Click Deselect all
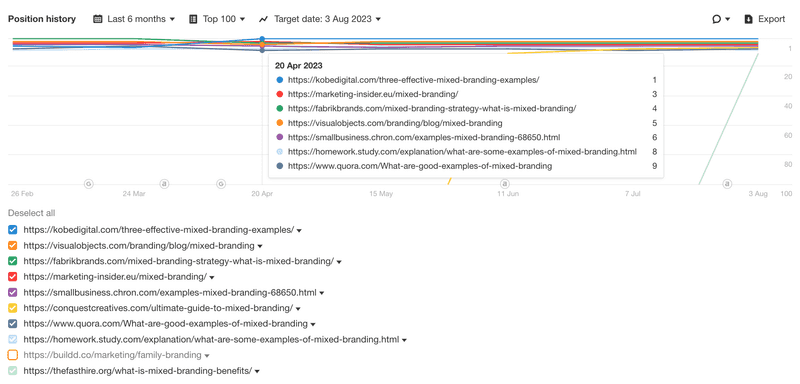Image resolution: width=800 pixels, height=384 pixels. coord(32,213)
